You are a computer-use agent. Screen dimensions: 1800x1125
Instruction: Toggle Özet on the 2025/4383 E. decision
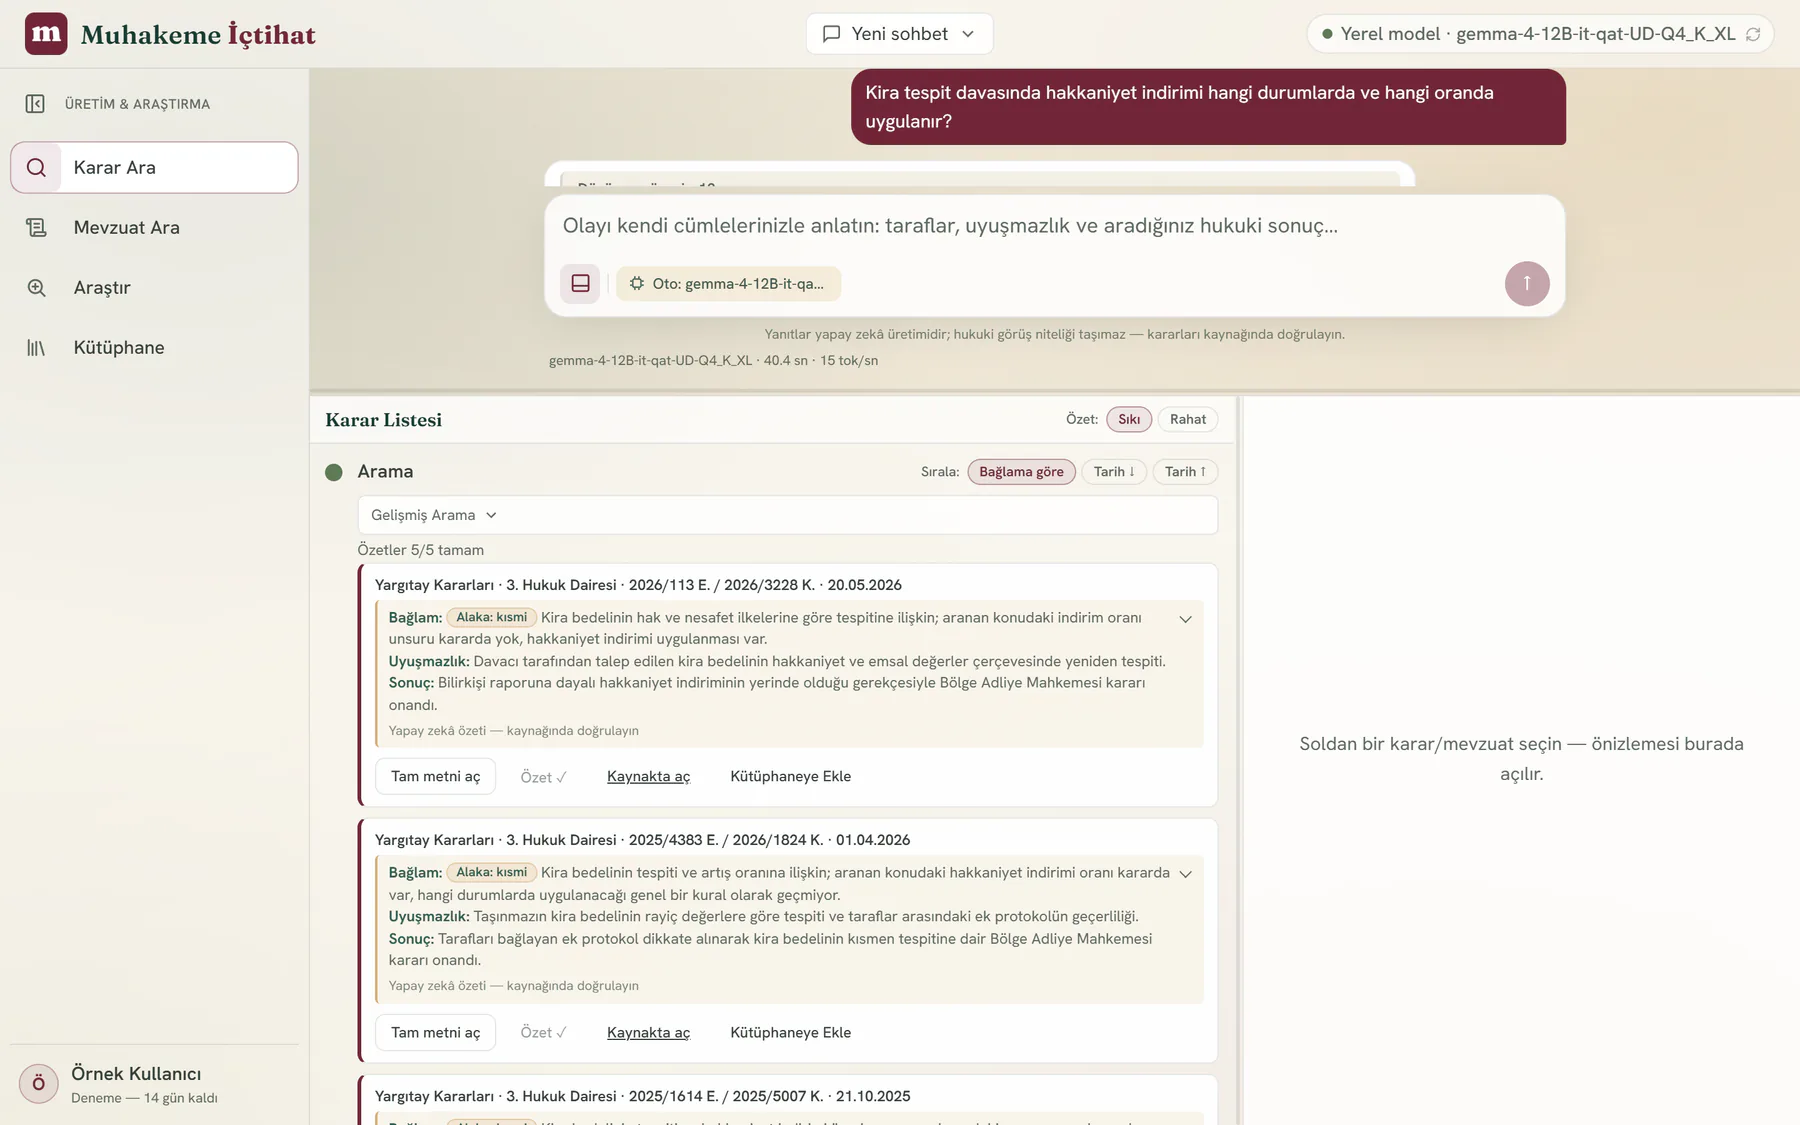(543, 1033)
